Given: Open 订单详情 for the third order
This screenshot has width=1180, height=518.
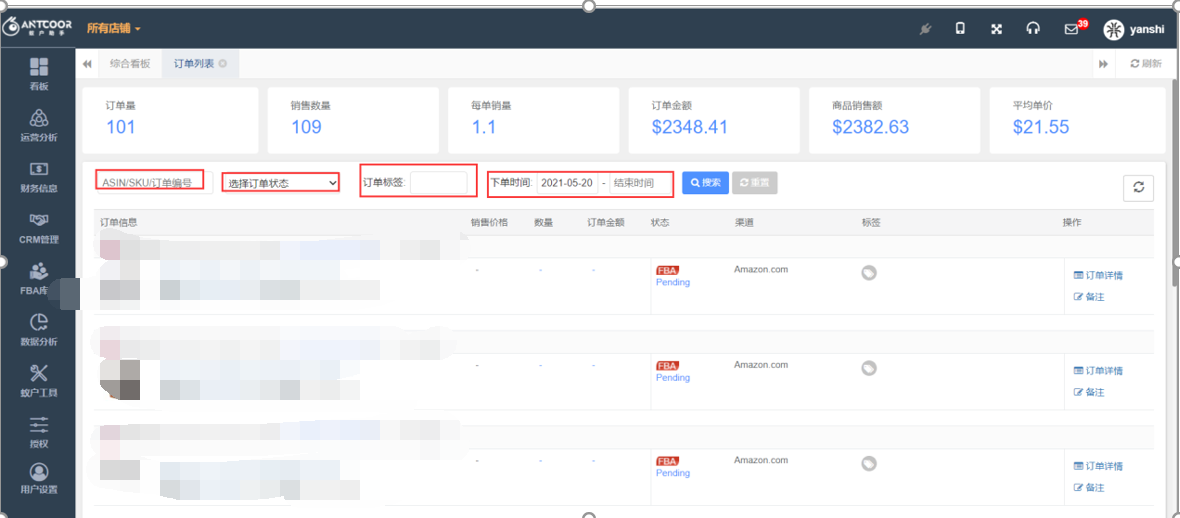Looking at the screenshot, I should (x=1098, y=467).
